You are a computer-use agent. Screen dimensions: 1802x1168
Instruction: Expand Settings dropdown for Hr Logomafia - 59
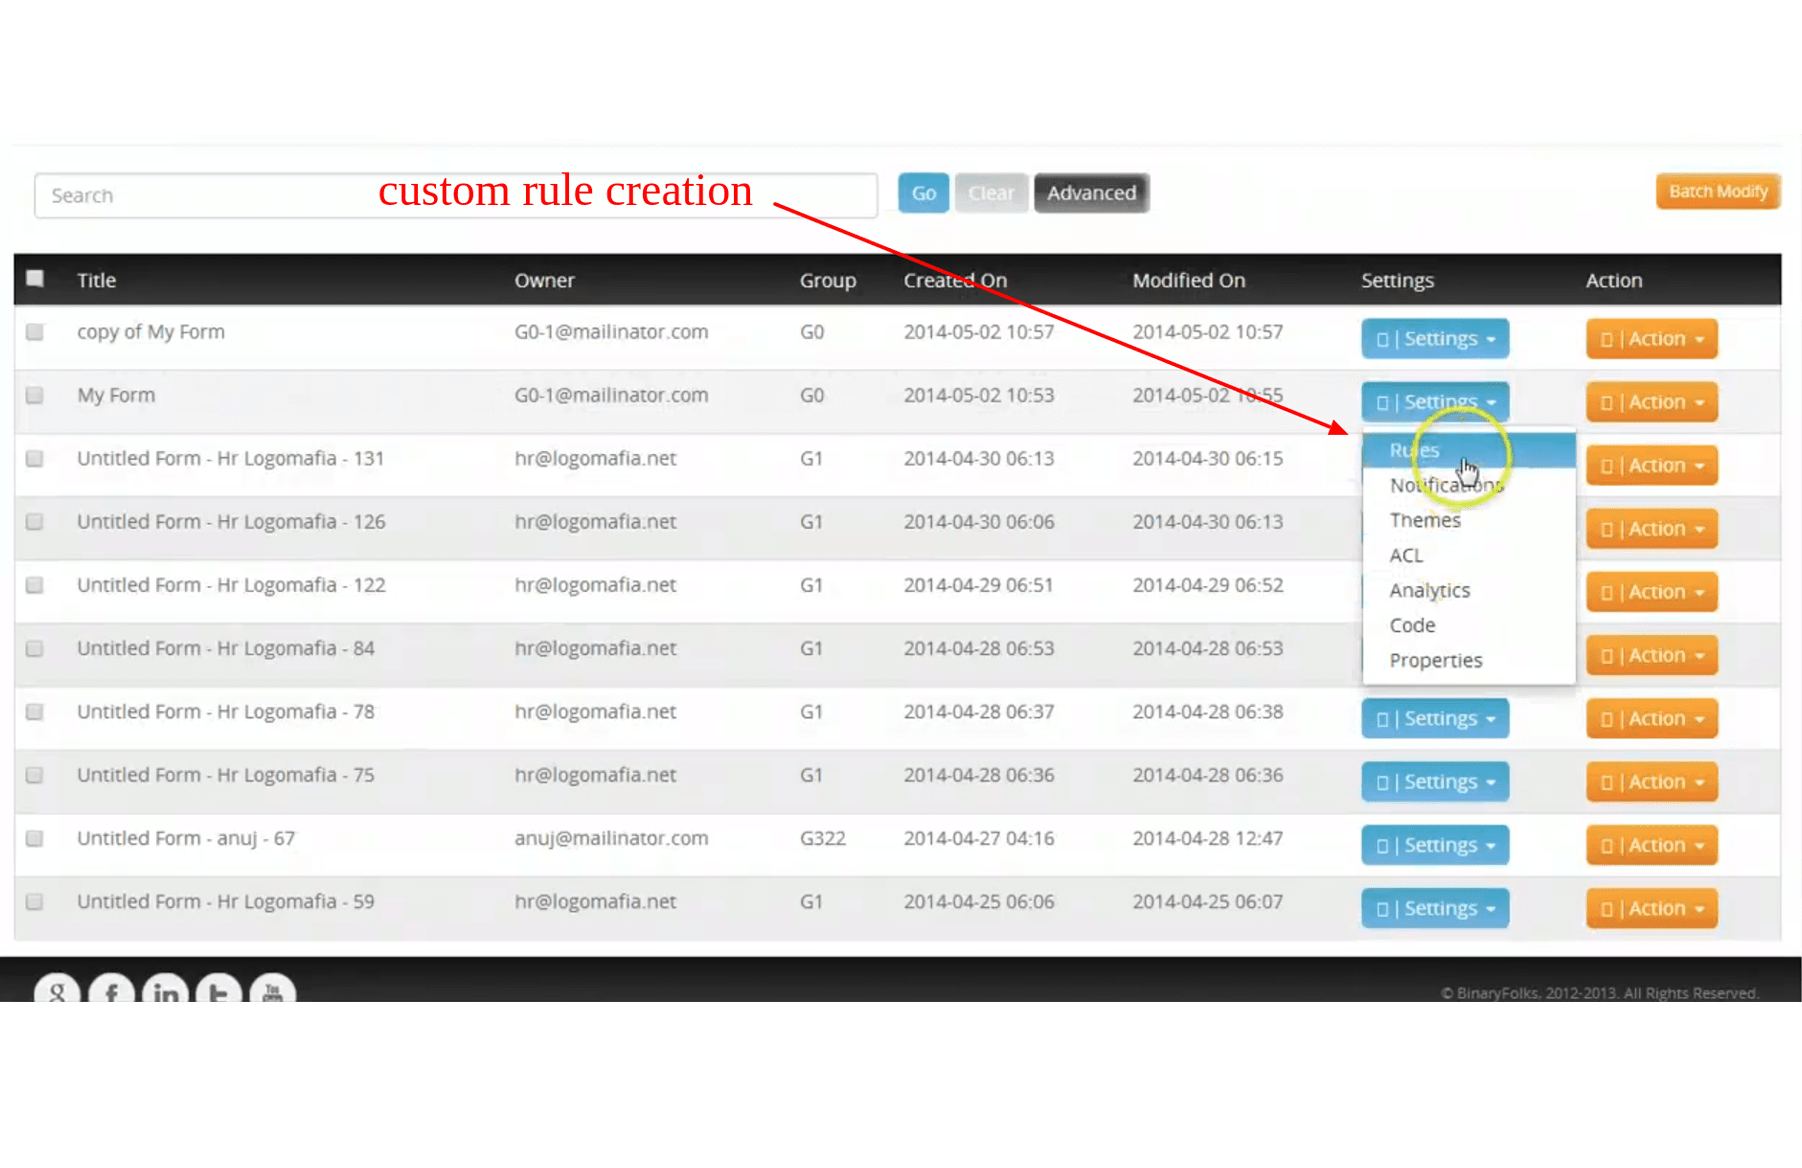(x=1434, y=908)
